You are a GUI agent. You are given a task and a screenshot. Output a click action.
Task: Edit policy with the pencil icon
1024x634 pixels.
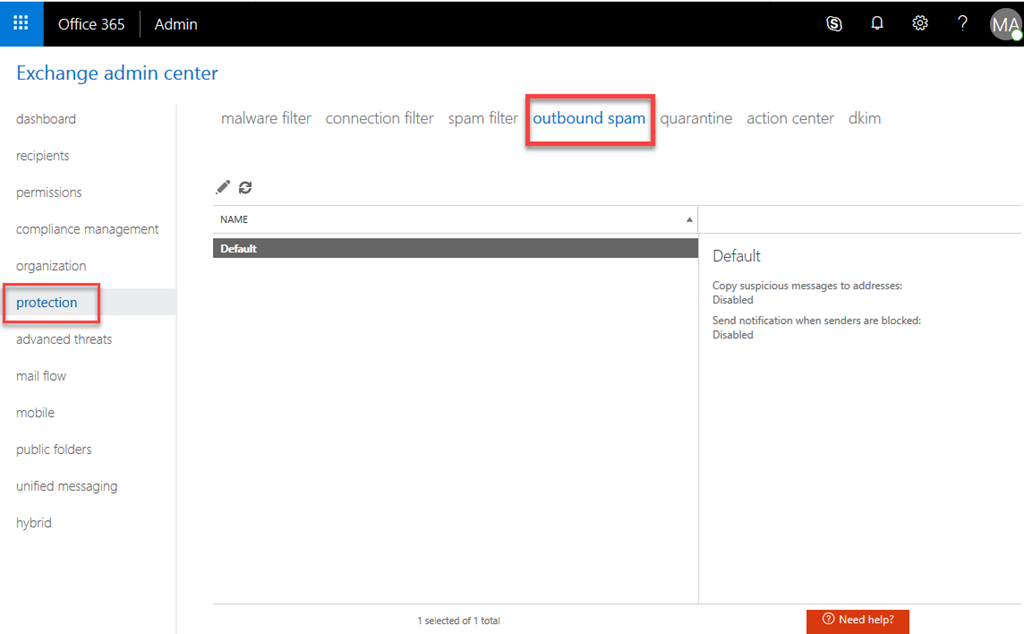tap(223, 187)
